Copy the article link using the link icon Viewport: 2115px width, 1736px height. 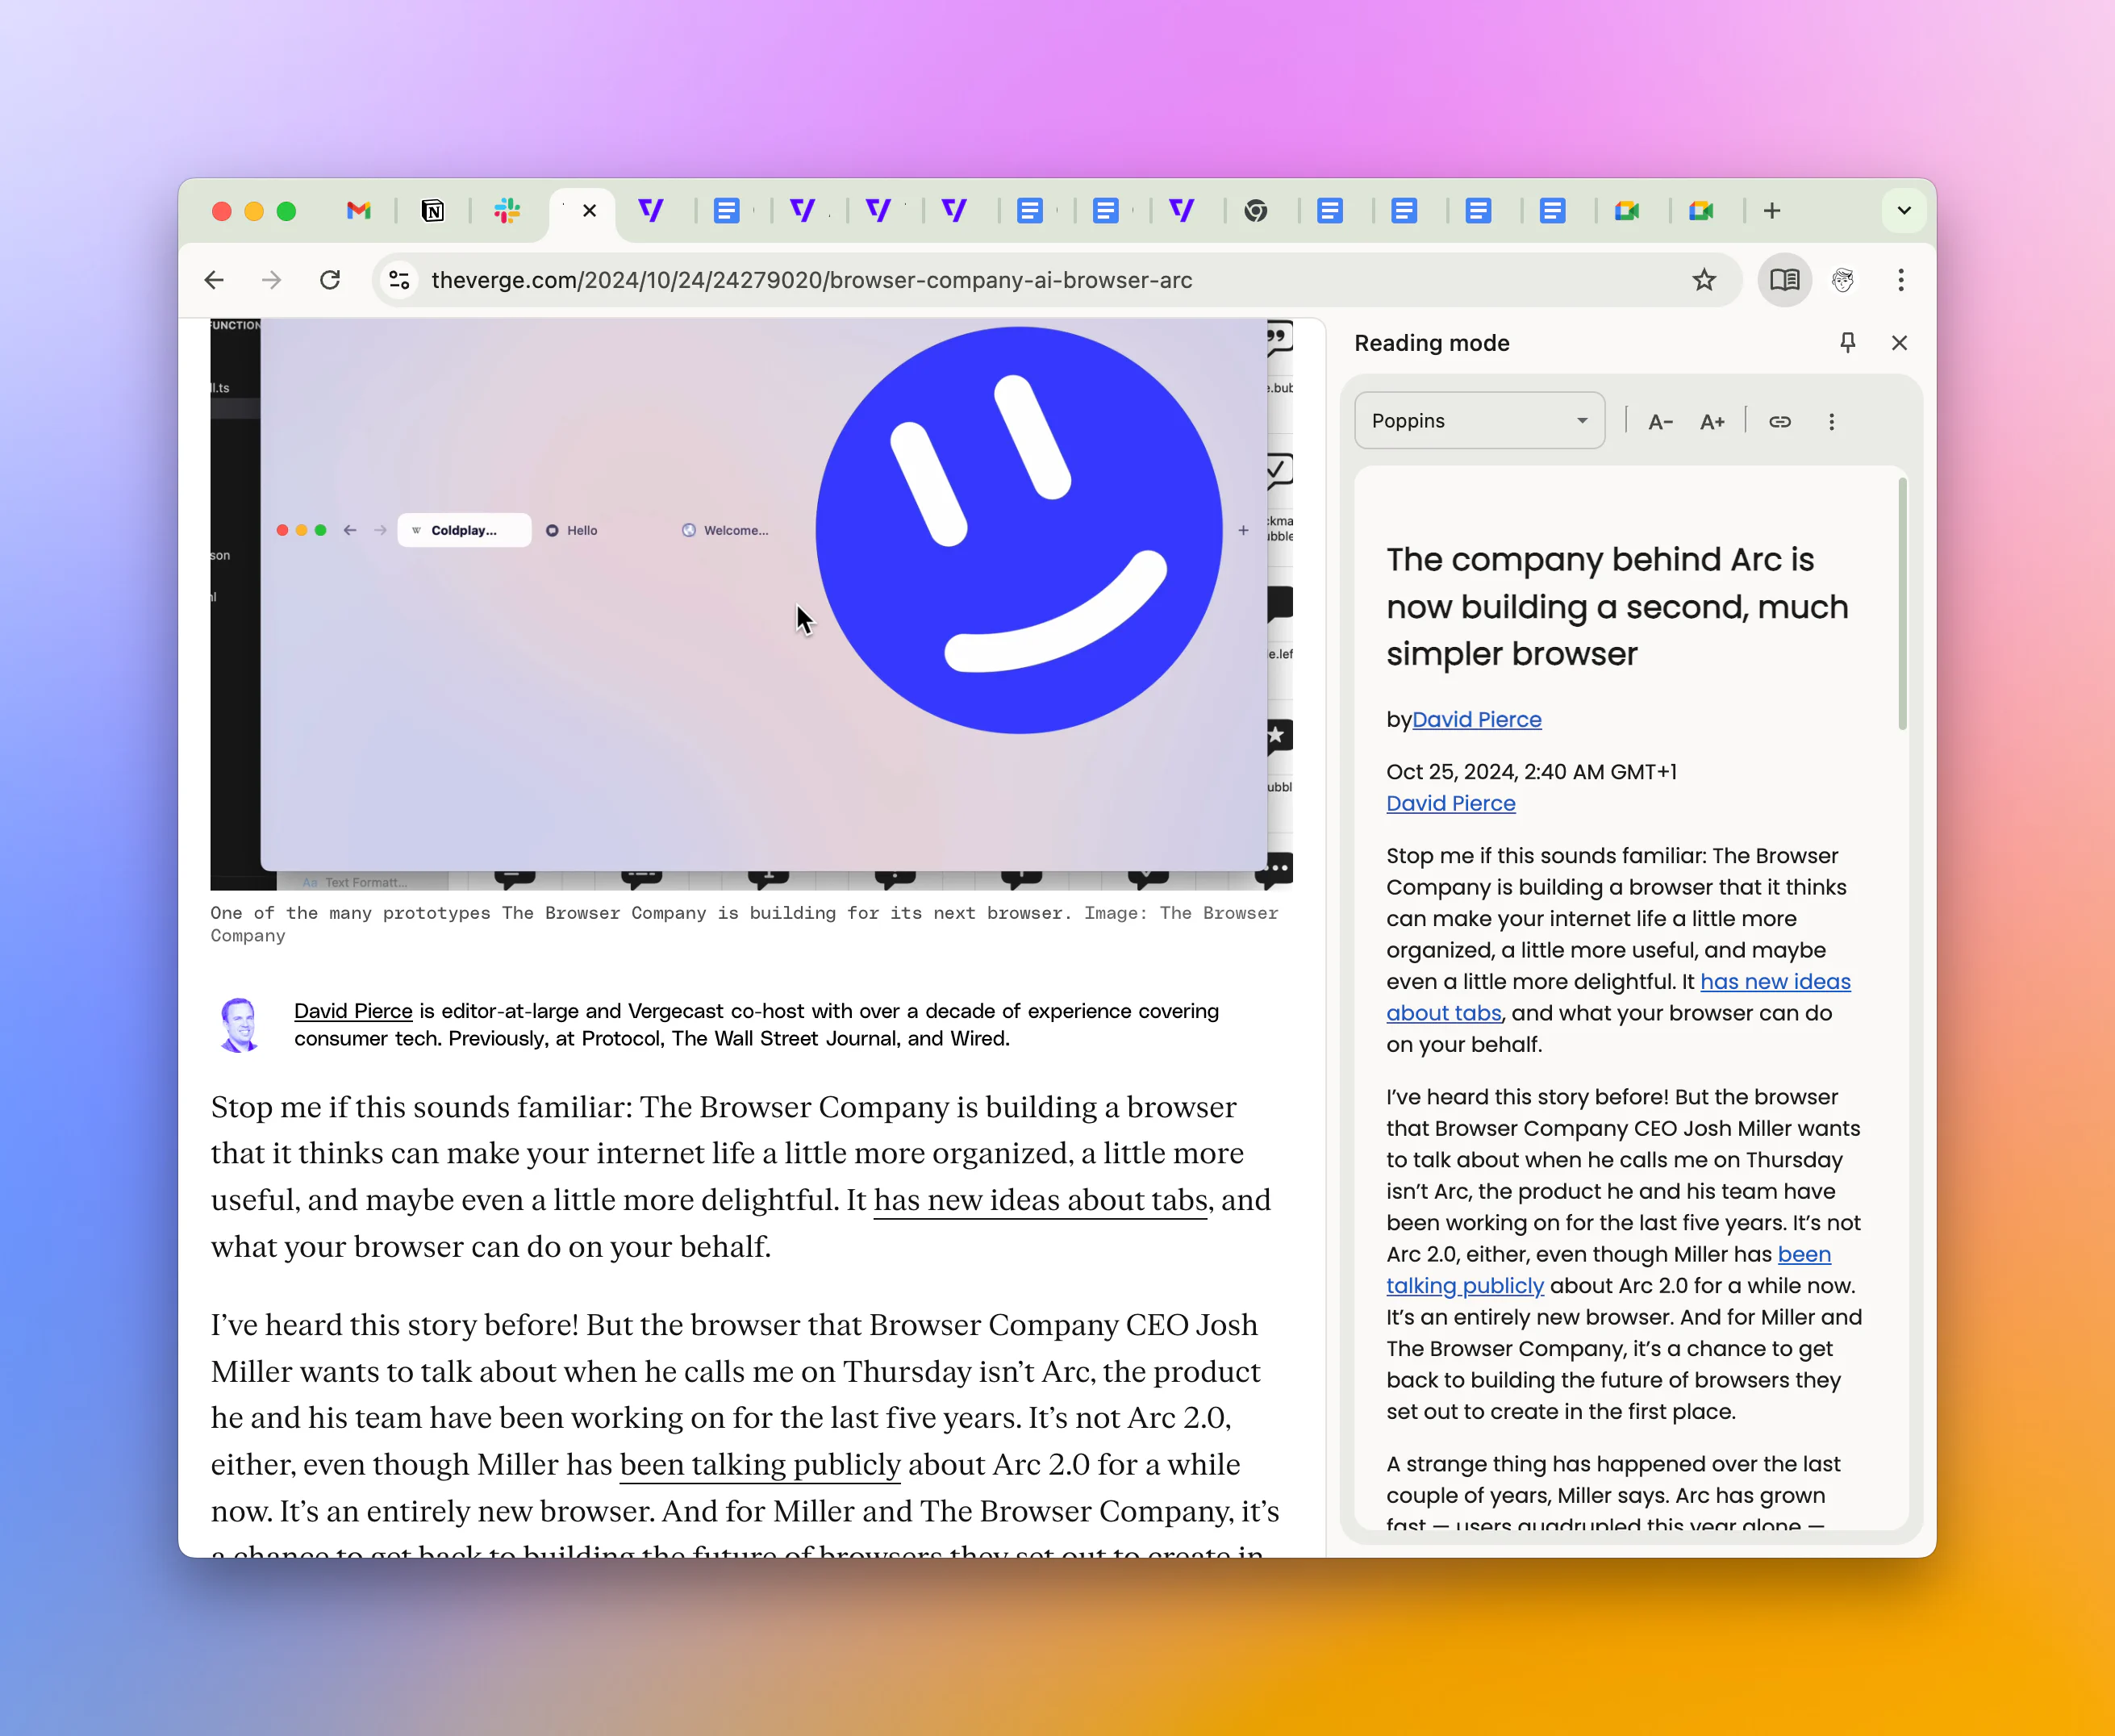(1780, 421)
